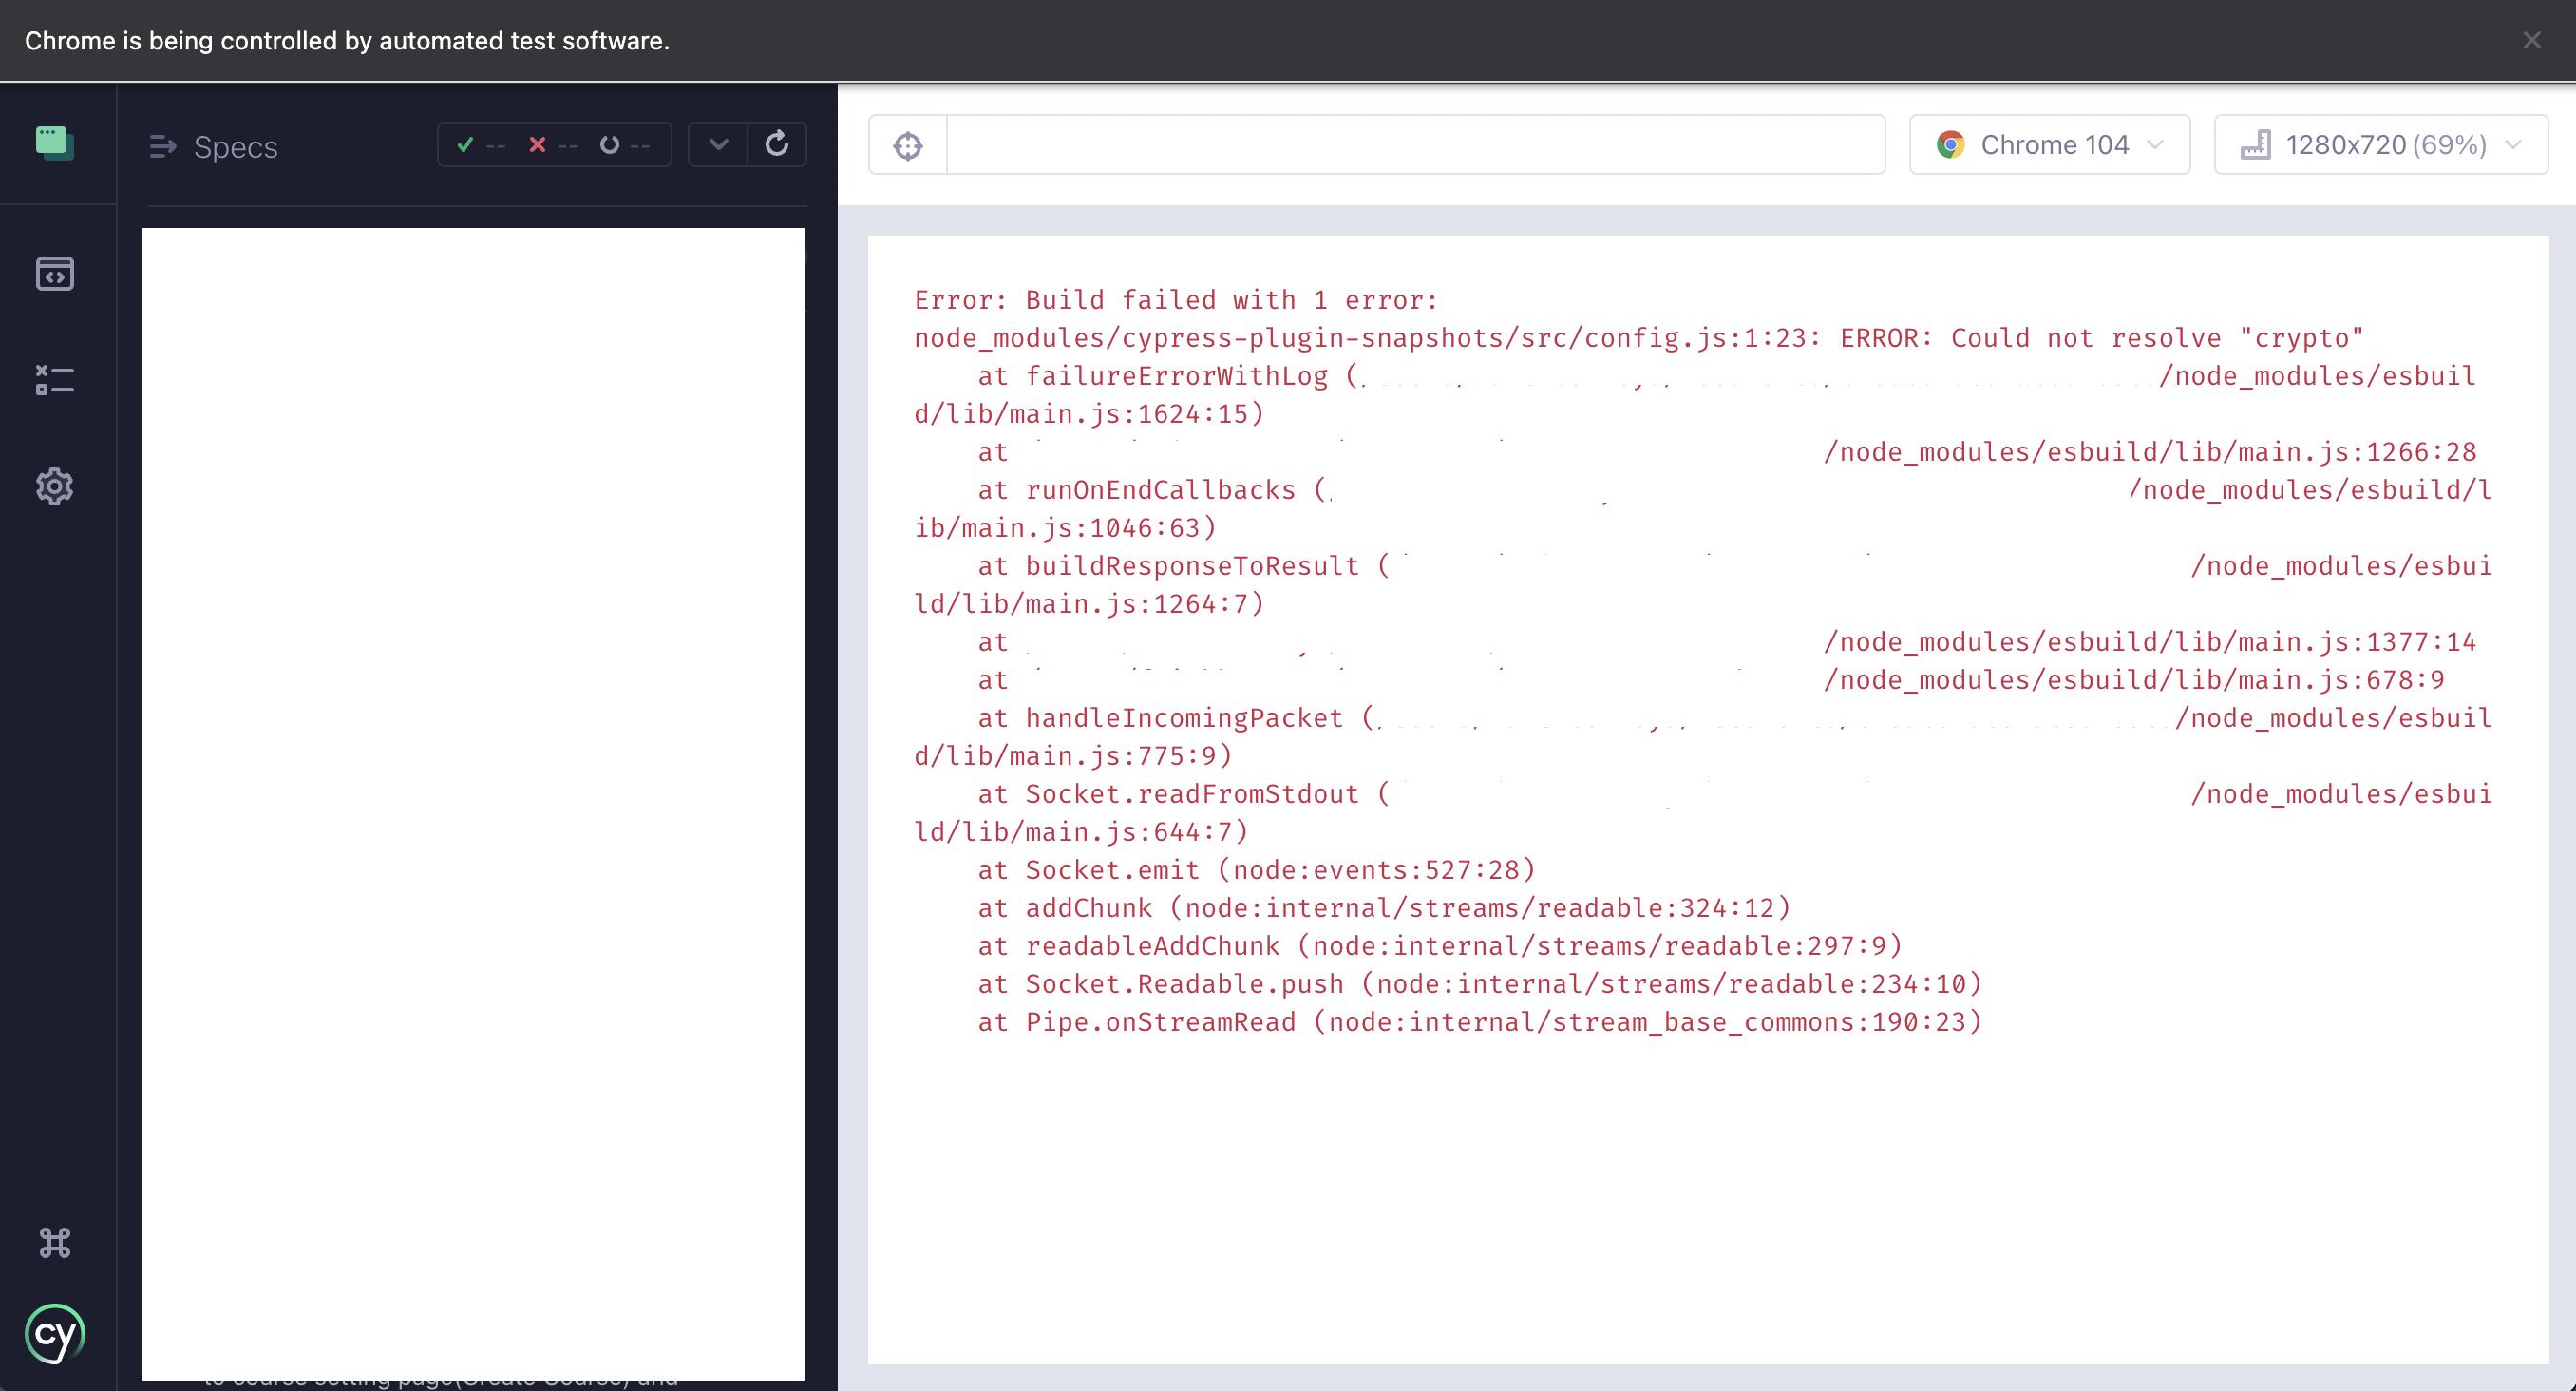Rerun all tests with refresh icon
The width and height of the screenshot is (2576, 1391).
pyautogui.click(x=777, y=144)
